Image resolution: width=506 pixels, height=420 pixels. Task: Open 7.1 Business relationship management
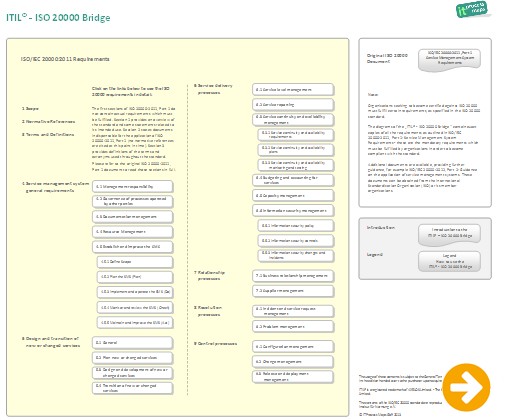(293, 276)
